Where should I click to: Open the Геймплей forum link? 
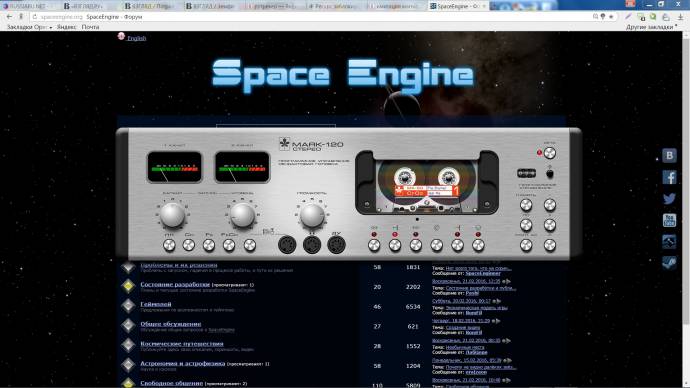(x=156, y=304)
